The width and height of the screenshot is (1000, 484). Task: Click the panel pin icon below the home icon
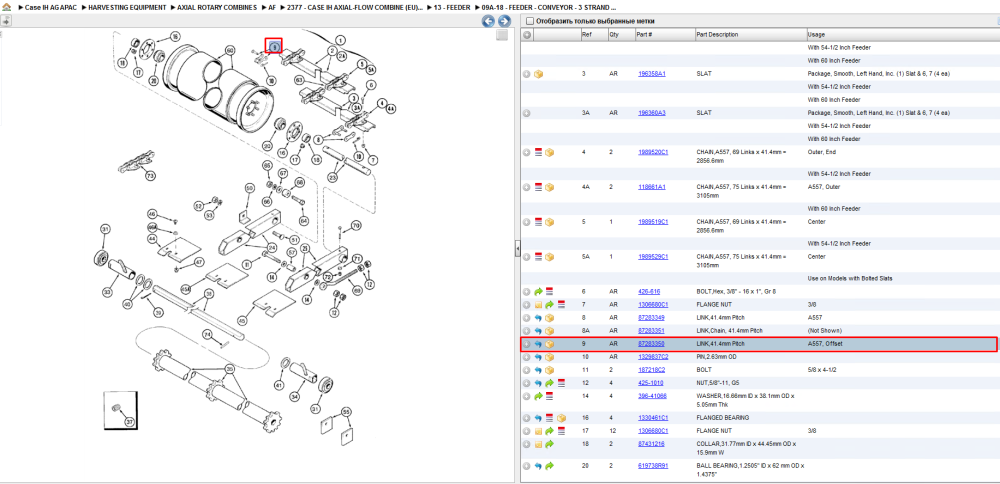[x=5, y=21]
